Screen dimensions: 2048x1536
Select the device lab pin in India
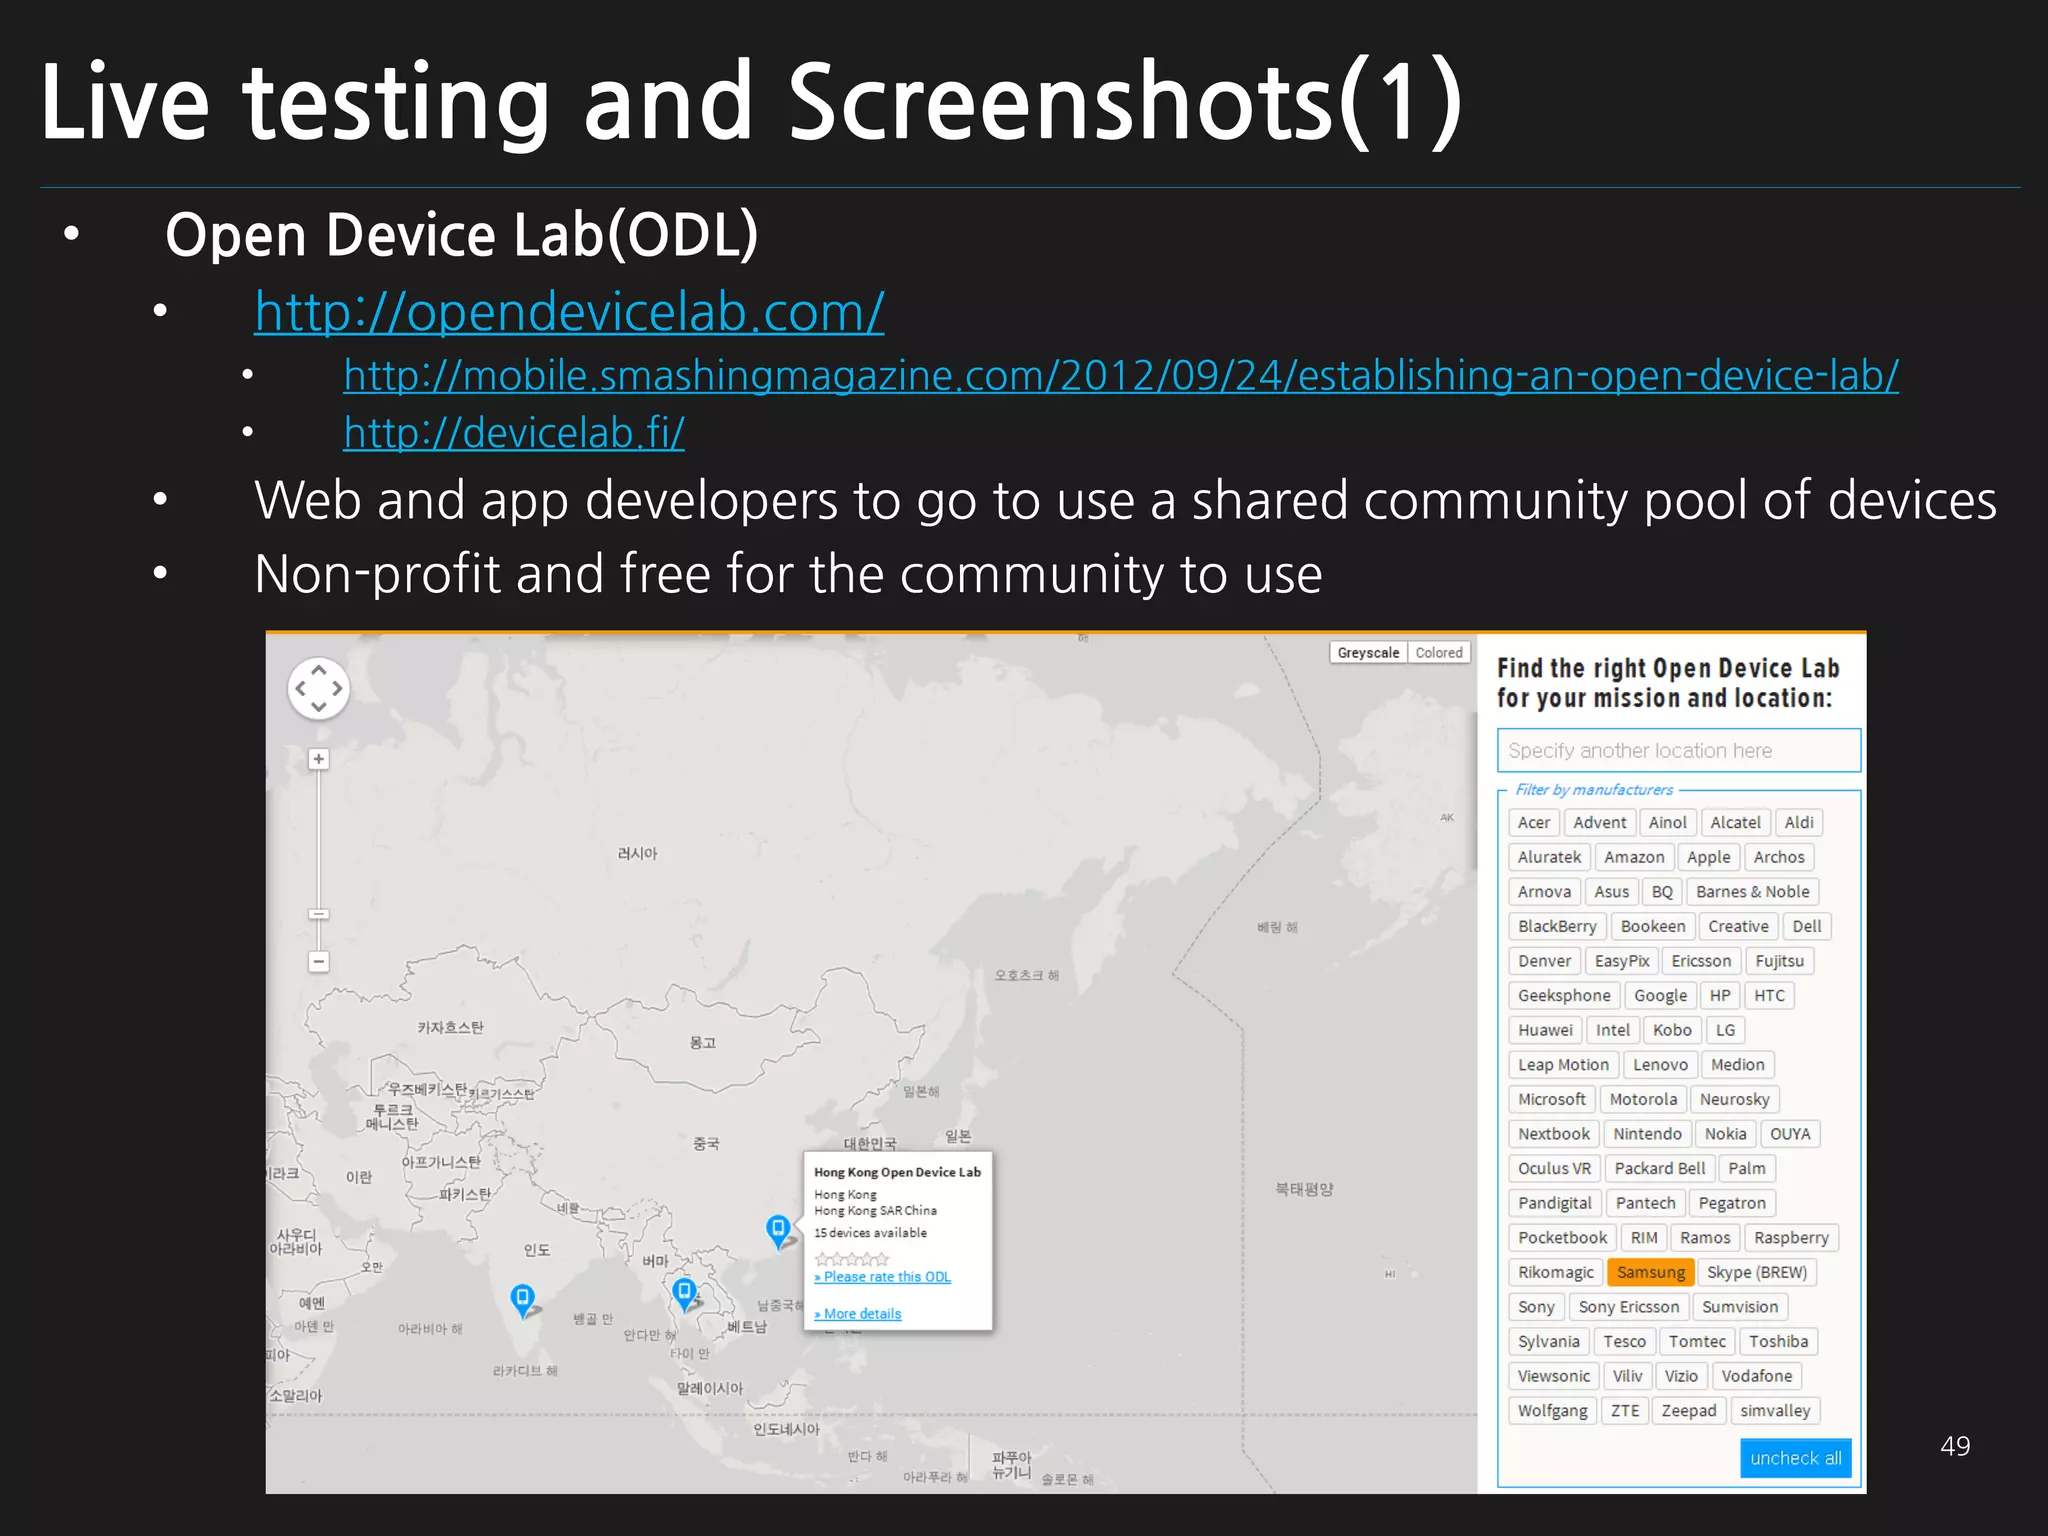[x=522, y=1300]
